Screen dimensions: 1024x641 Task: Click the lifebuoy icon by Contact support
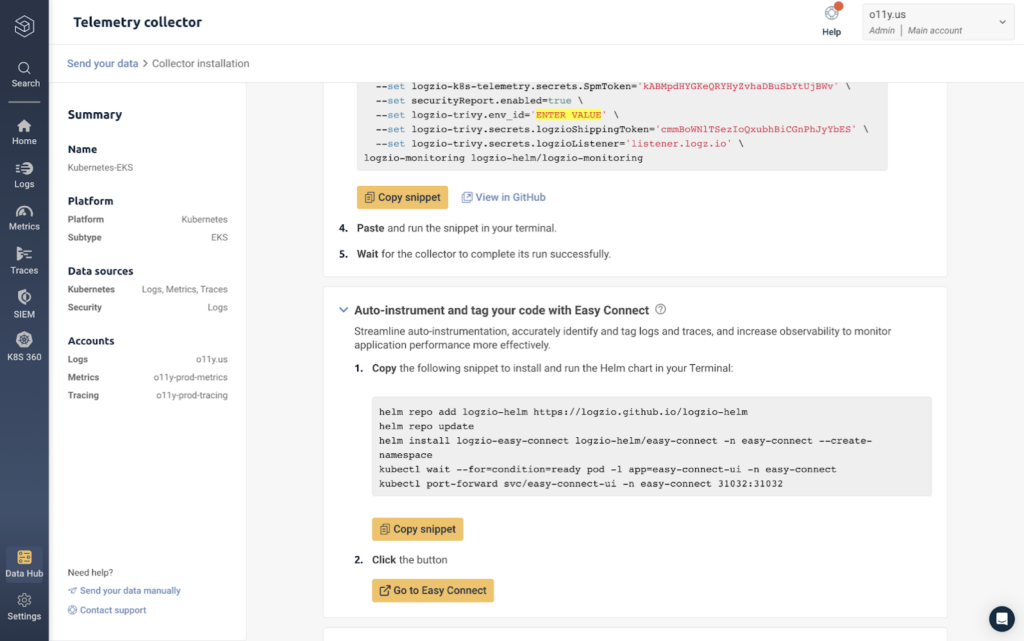[x=72, y=610]
